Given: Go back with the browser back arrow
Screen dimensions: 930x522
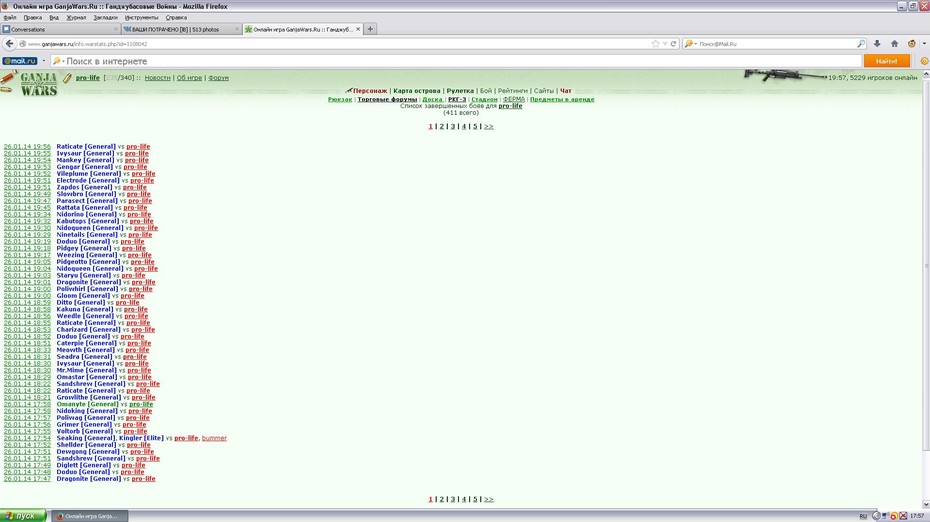Looking at the screenshot, I should pyautogui.click(x=9, y=44).
